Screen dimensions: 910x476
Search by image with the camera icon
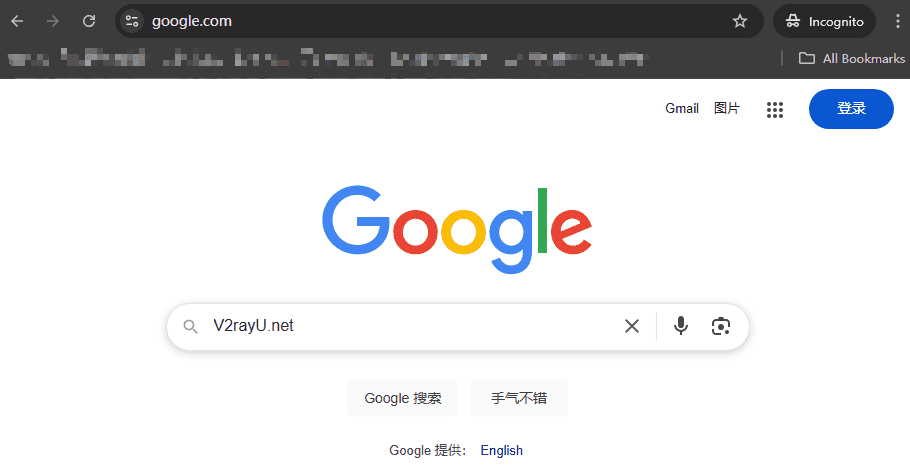click(x=721, y=326)
